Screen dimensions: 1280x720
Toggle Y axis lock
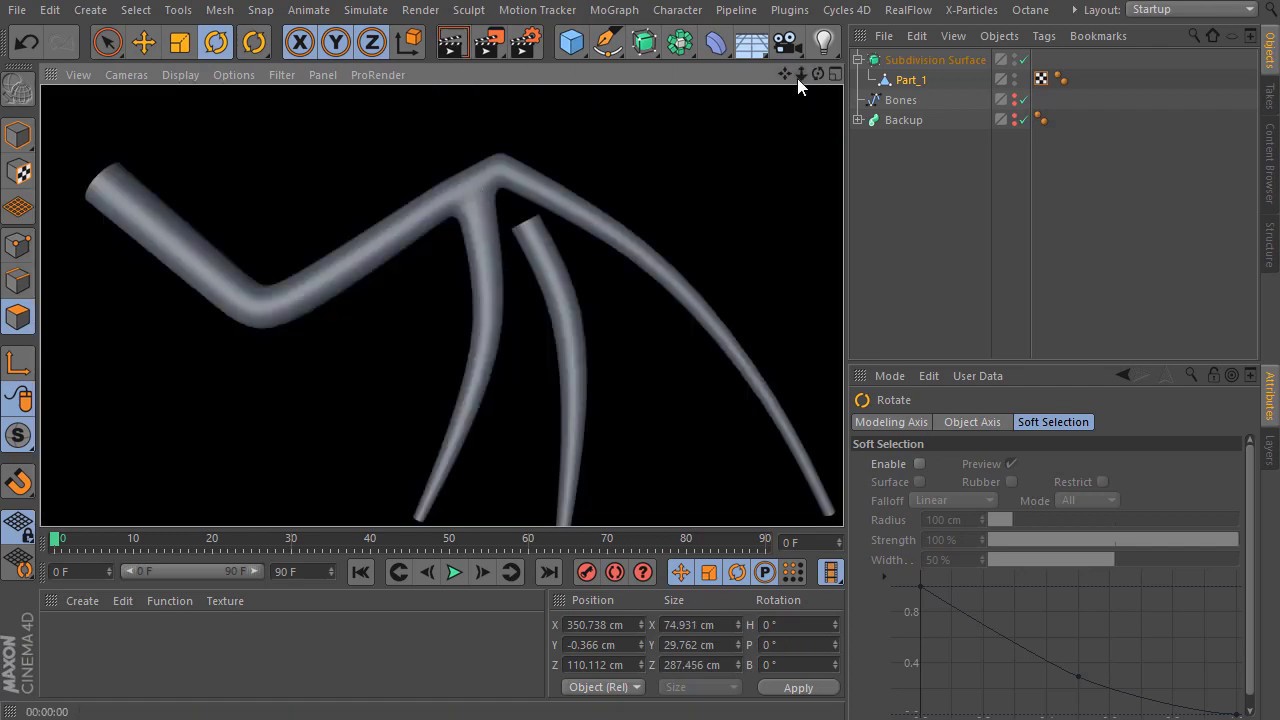pyautogui.click(x=336, y=42)
